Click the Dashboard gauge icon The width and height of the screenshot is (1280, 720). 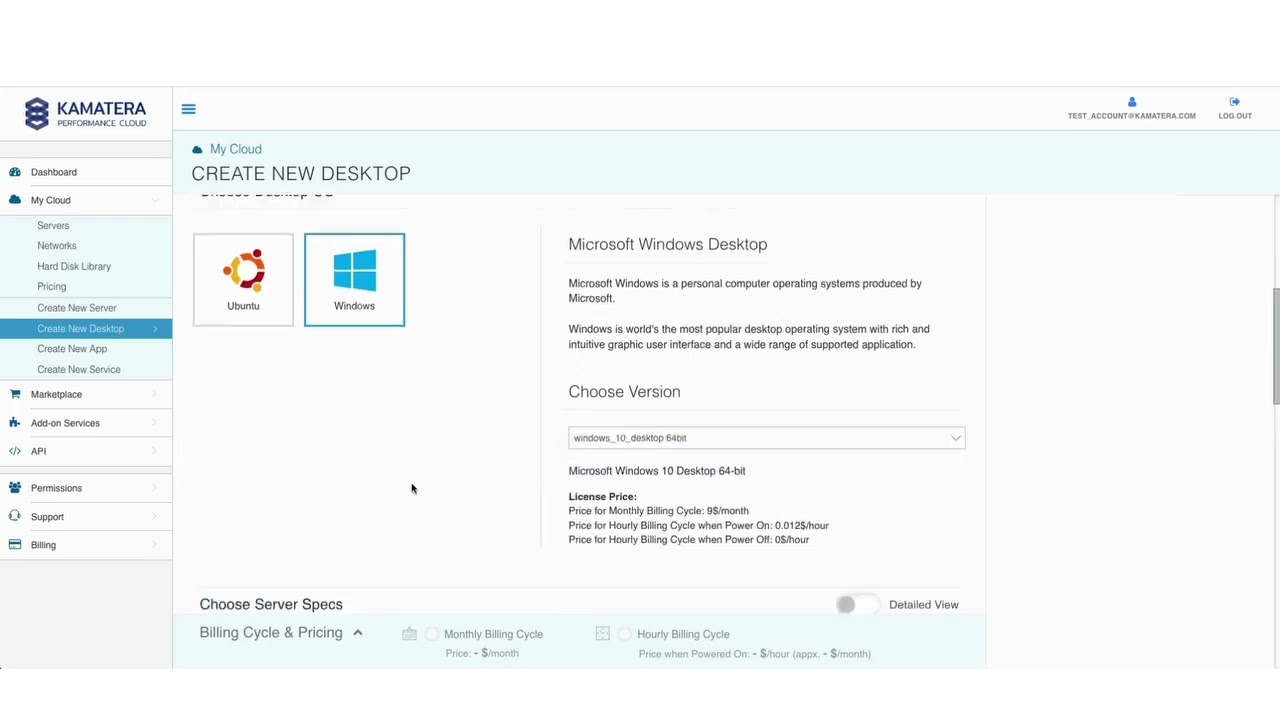15,172
